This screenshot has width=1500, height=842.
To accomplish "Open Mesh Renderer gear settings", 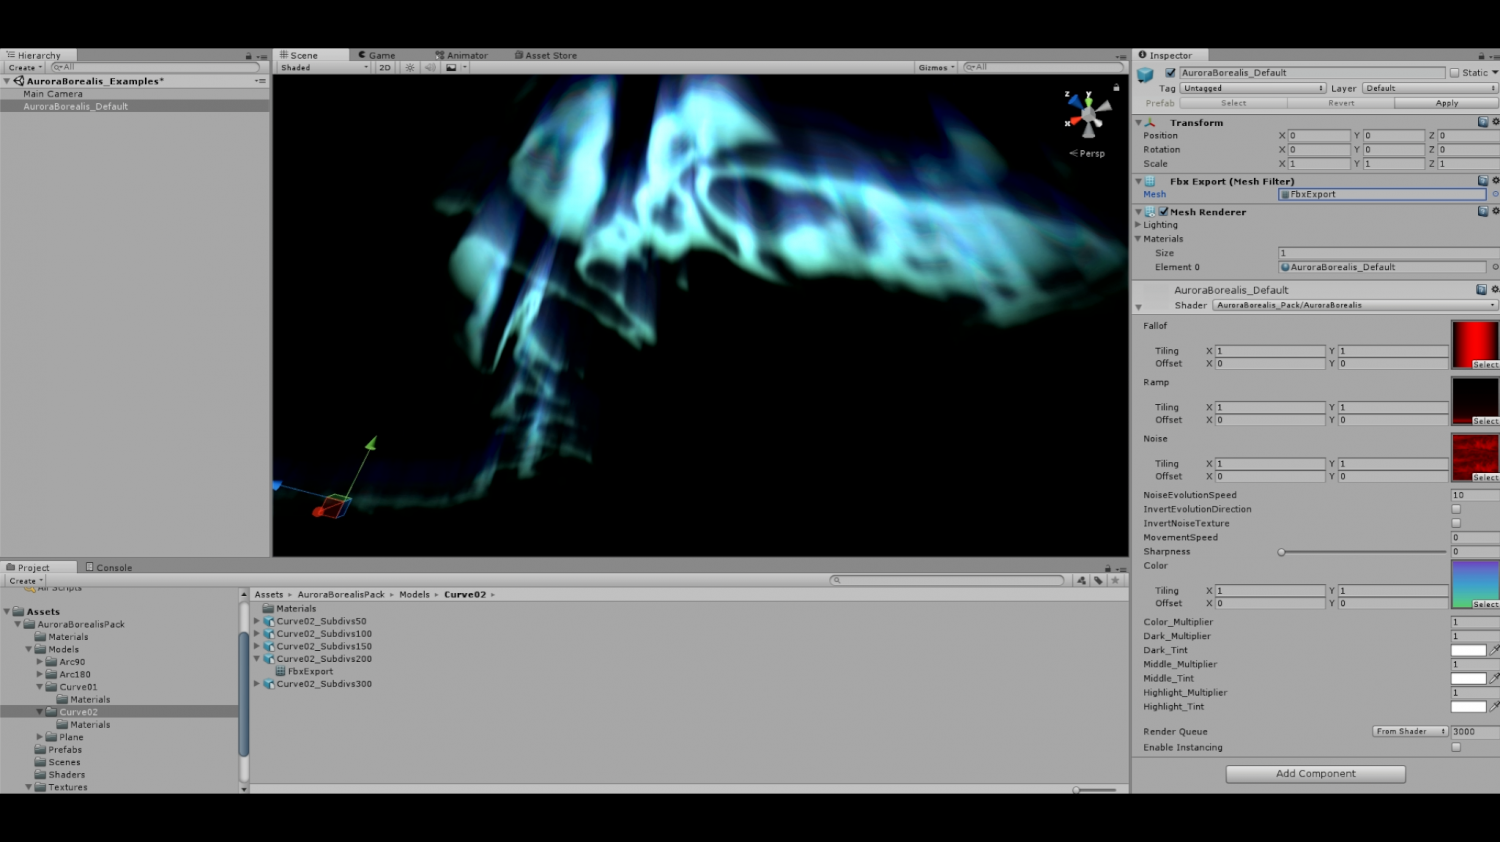I will click(1495, 211).
